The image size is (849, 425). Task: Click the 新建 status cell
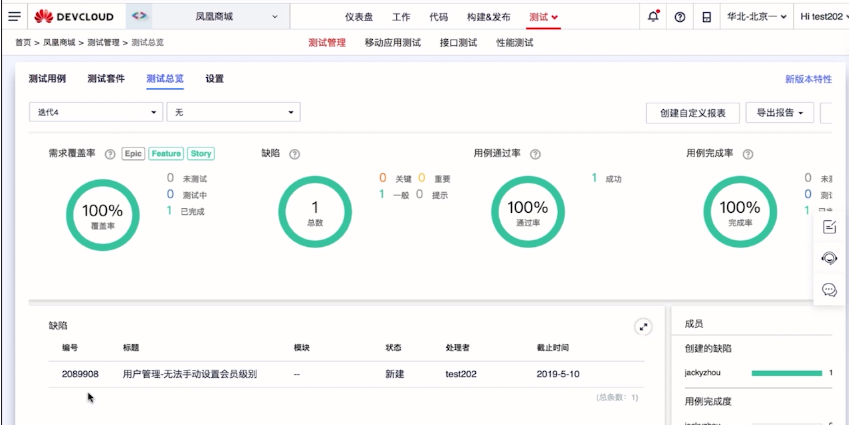[x=394, y=374]
